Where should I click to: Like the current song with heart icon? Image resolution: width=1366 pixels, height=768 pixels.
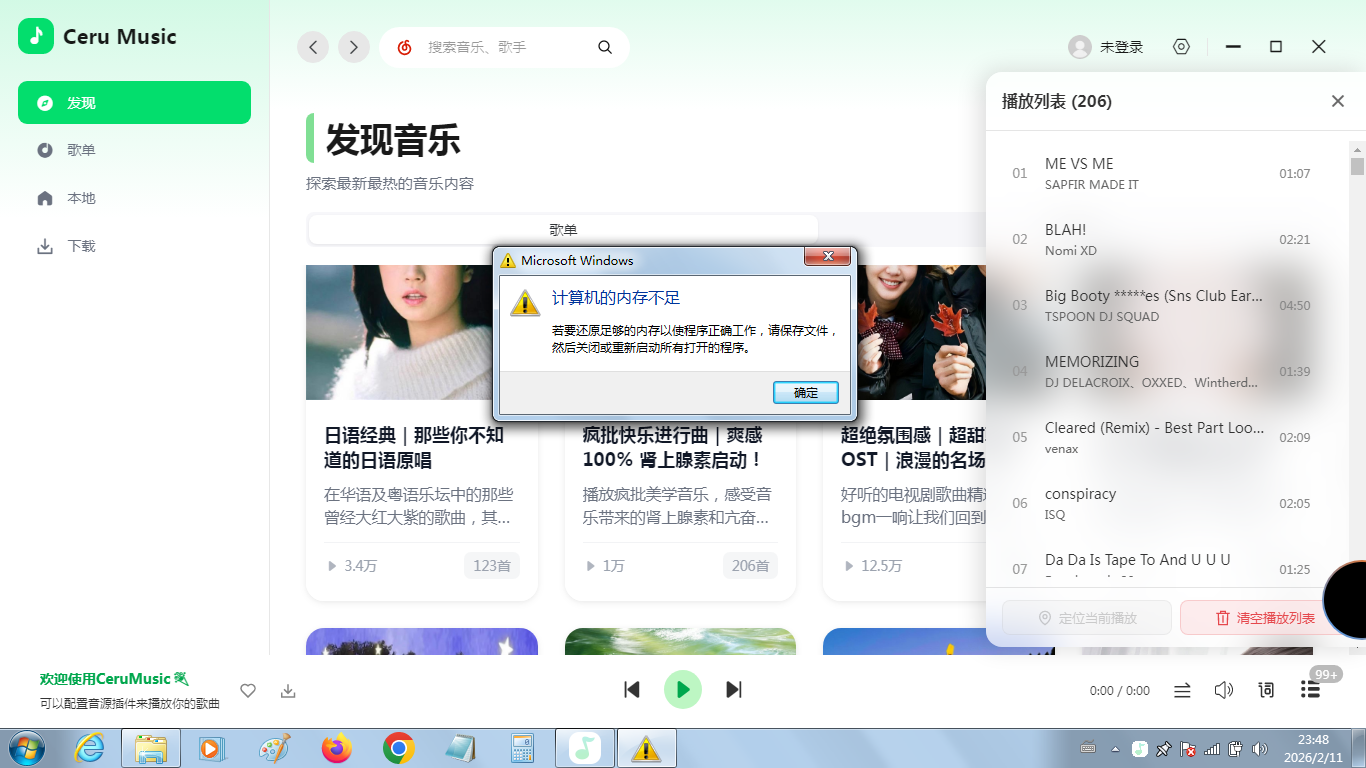(248, 690)
